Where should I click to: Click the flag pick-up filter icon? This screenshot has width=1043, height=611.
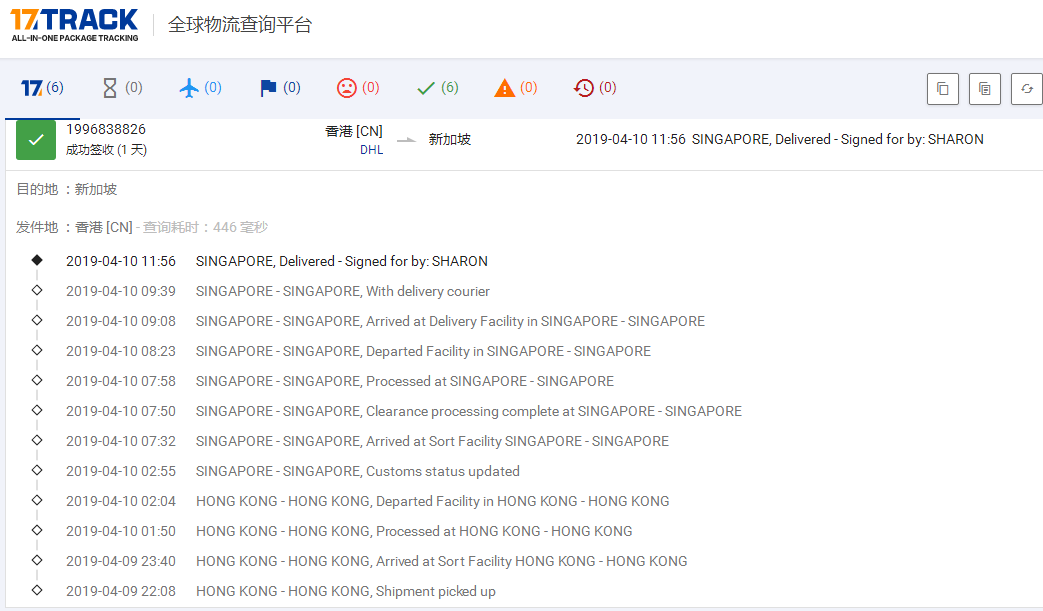(266, 87)
